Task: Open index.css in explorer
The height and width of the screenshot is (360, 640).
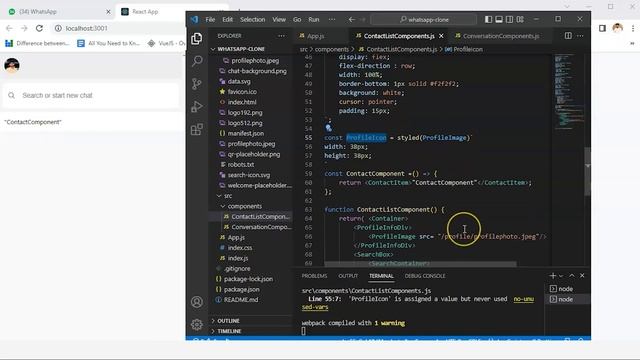Action: click(x=240, y=248)
